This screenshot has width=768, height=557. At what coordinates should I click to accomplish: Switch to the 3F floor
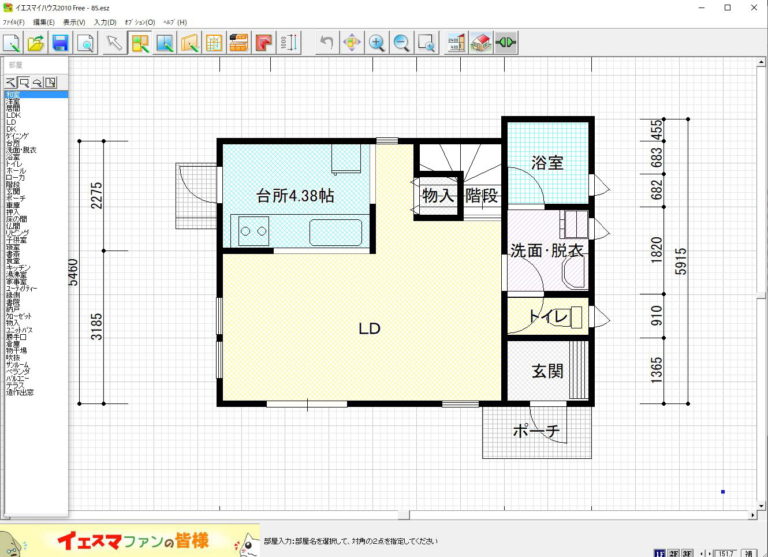coord(688,551)
